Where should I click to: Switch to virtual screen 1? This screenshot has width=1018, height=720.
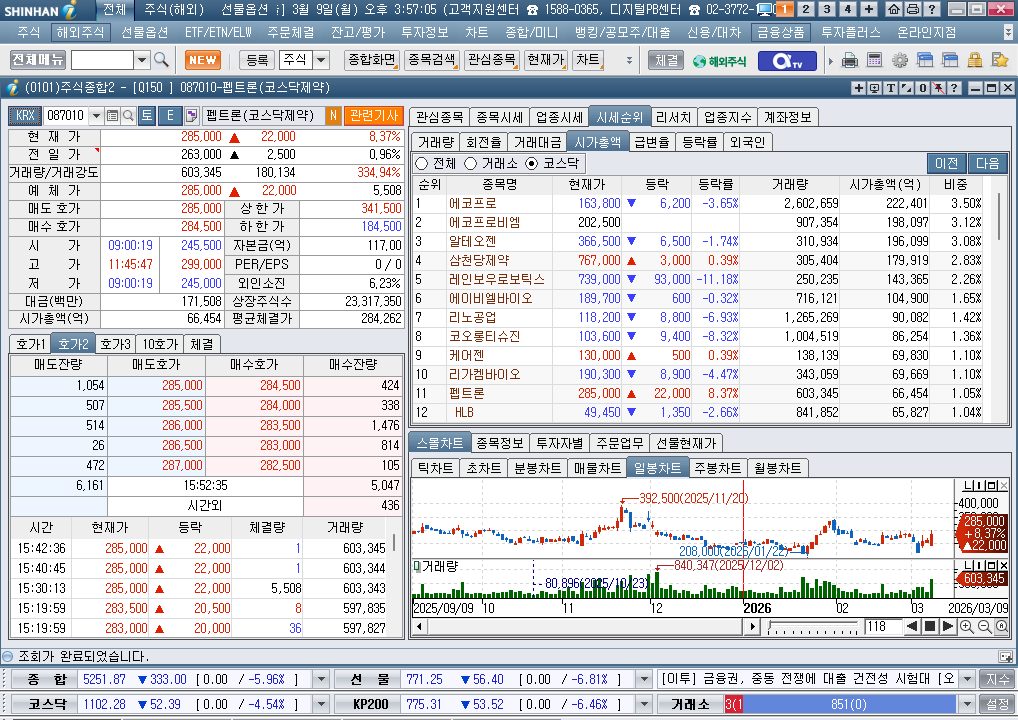click(x=785, y=9)
